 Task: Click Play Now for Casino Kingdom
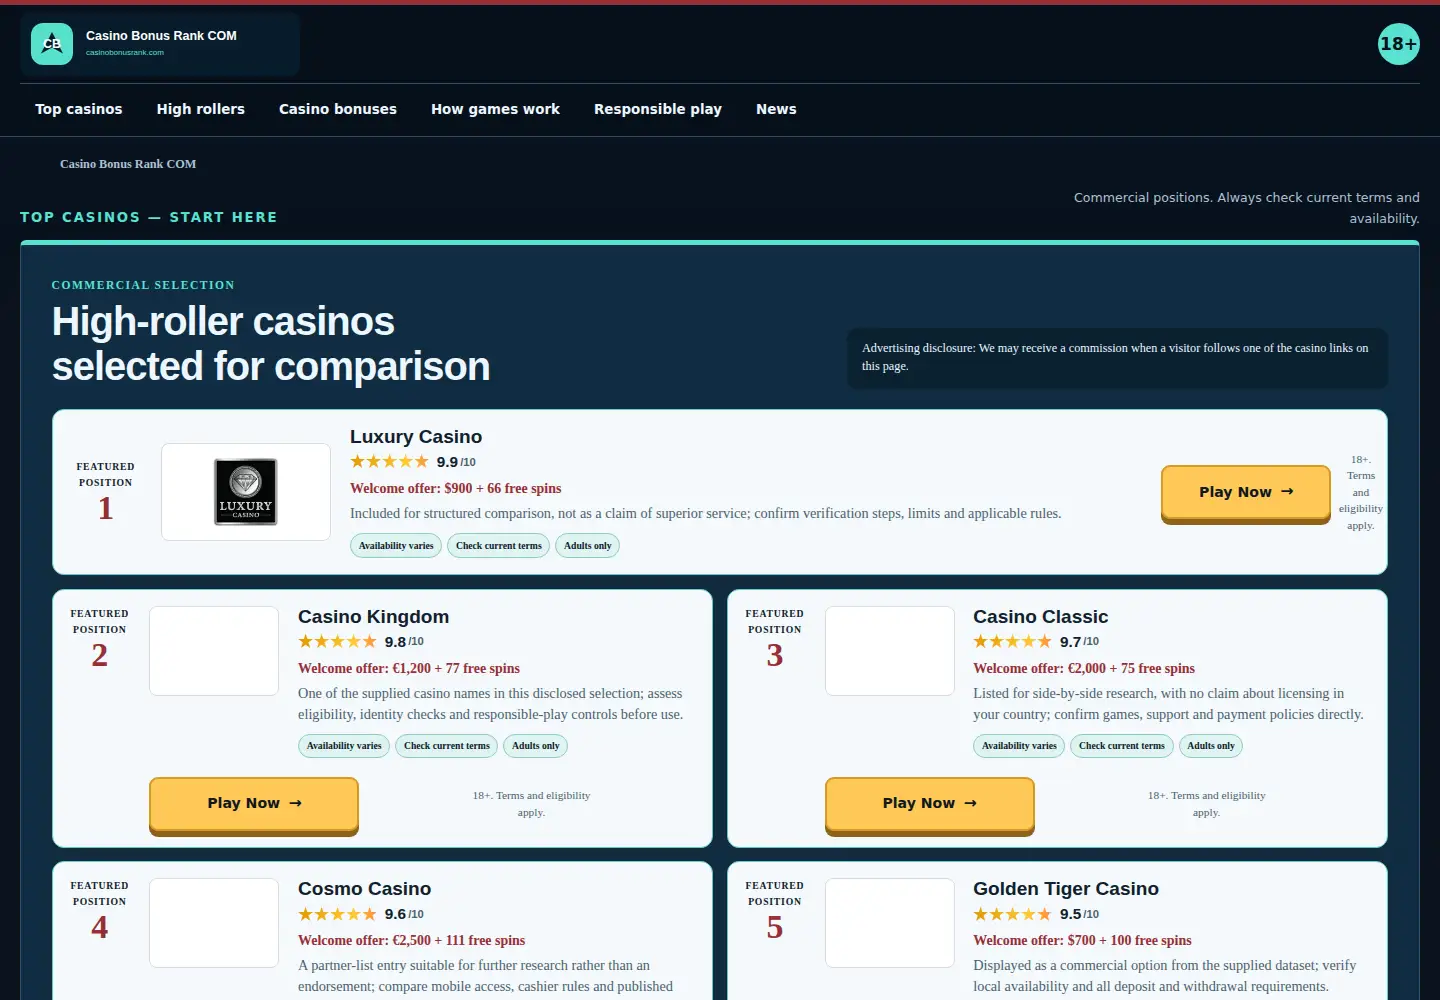click(254, 803)
